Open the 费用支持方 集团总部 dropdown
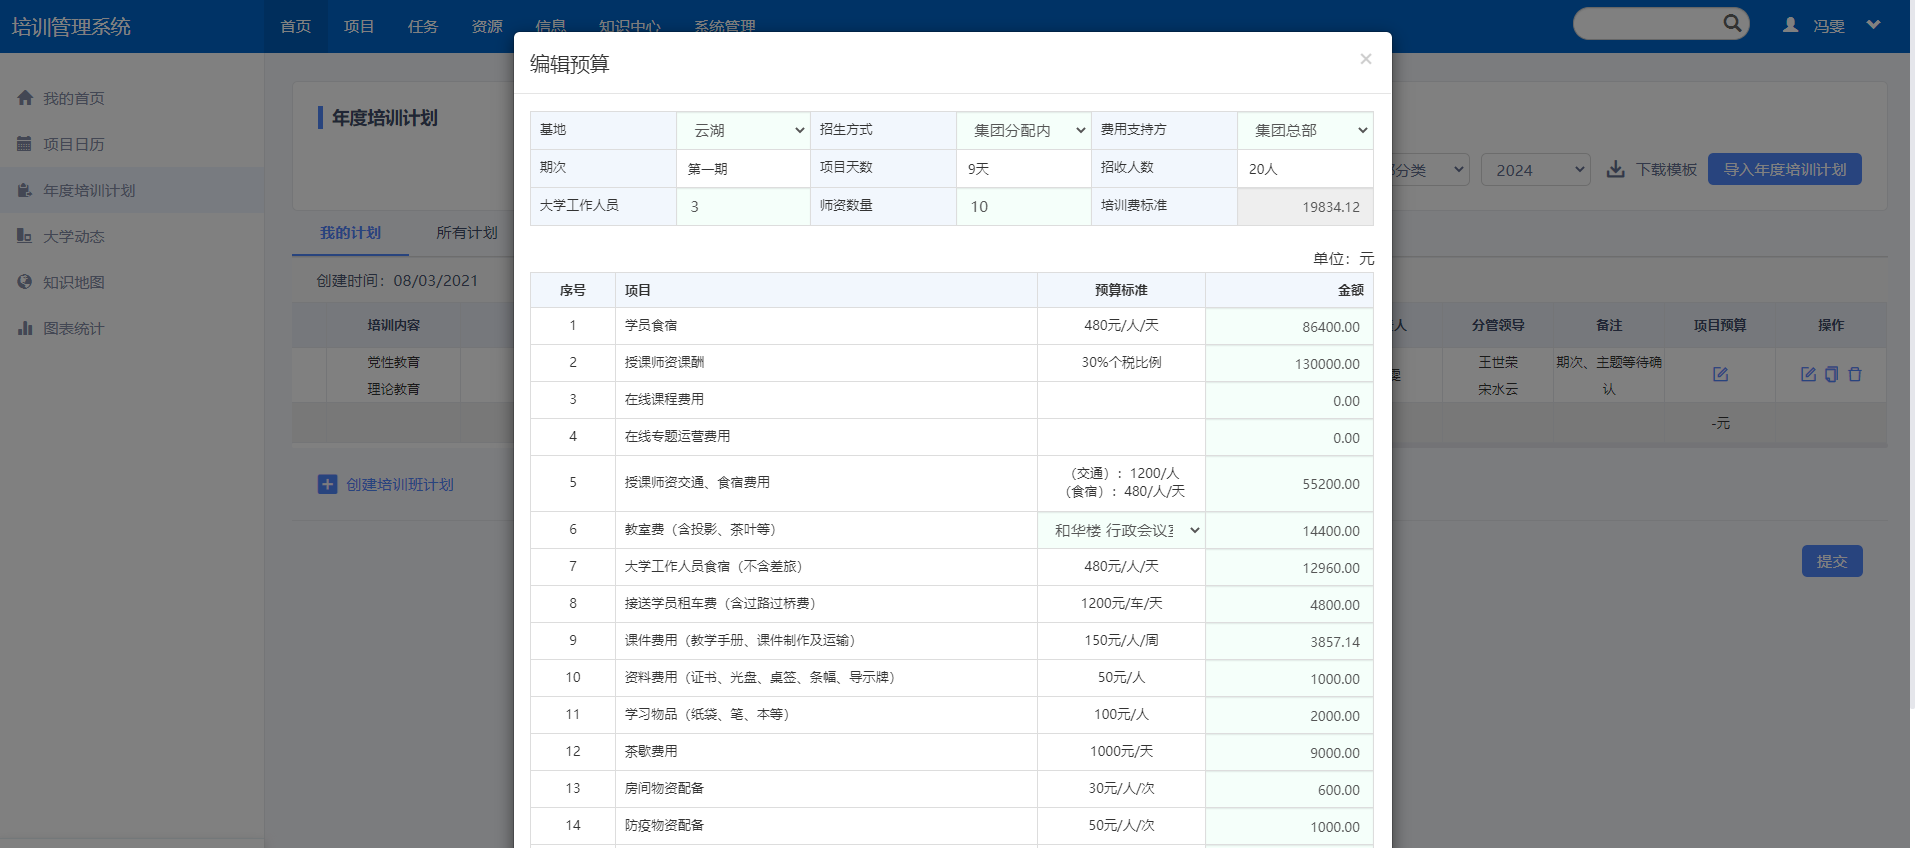1915x848 pixels. pyautogui.click(x=1305, y=130)
